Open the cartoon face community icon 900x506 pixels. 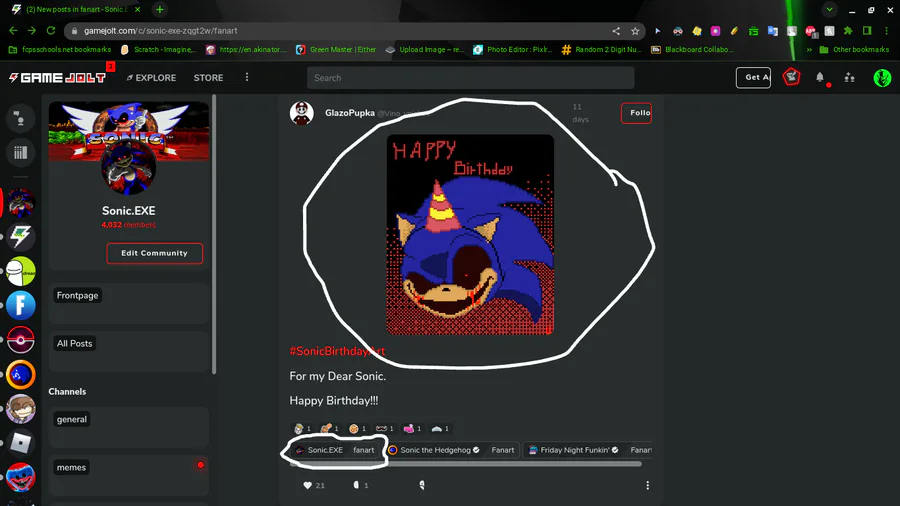tap(21, 408)
